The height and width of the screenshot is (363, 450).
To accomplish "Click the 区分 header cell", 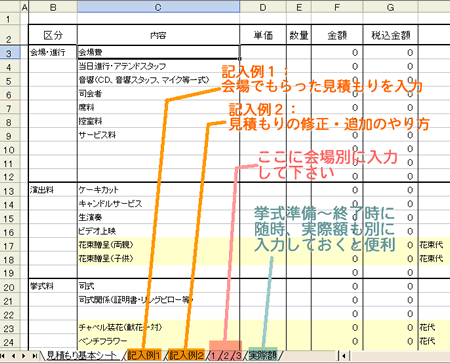I will (x=53, y=35).
